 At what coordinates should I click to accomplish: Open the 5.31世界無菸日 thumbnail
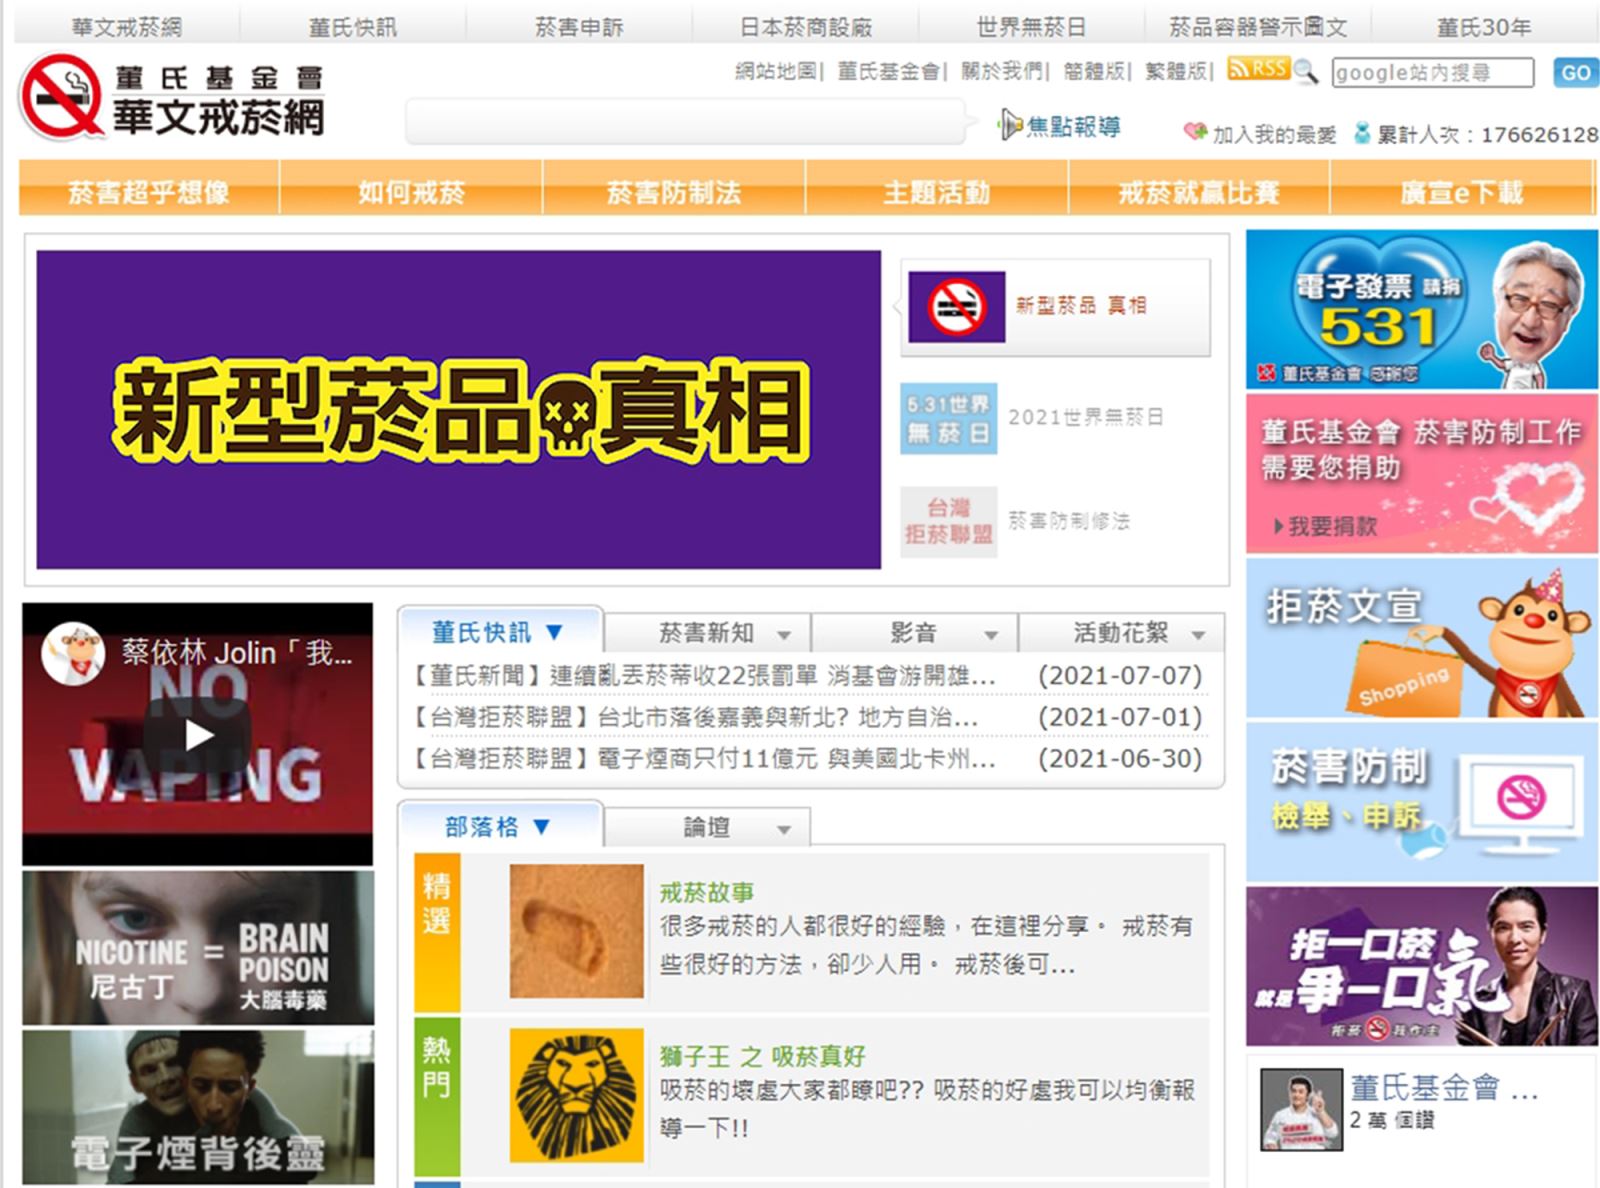pos(948,418)
